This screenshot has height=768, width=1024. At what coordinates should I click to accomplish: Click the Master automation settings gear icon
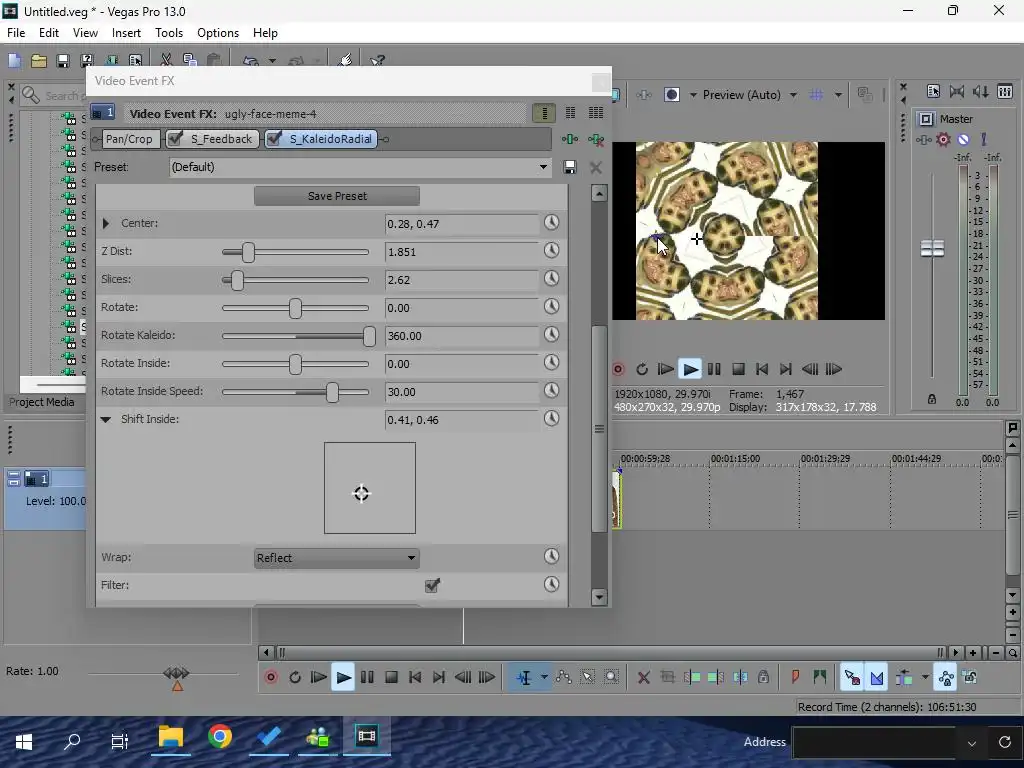(x=943, y=140)
